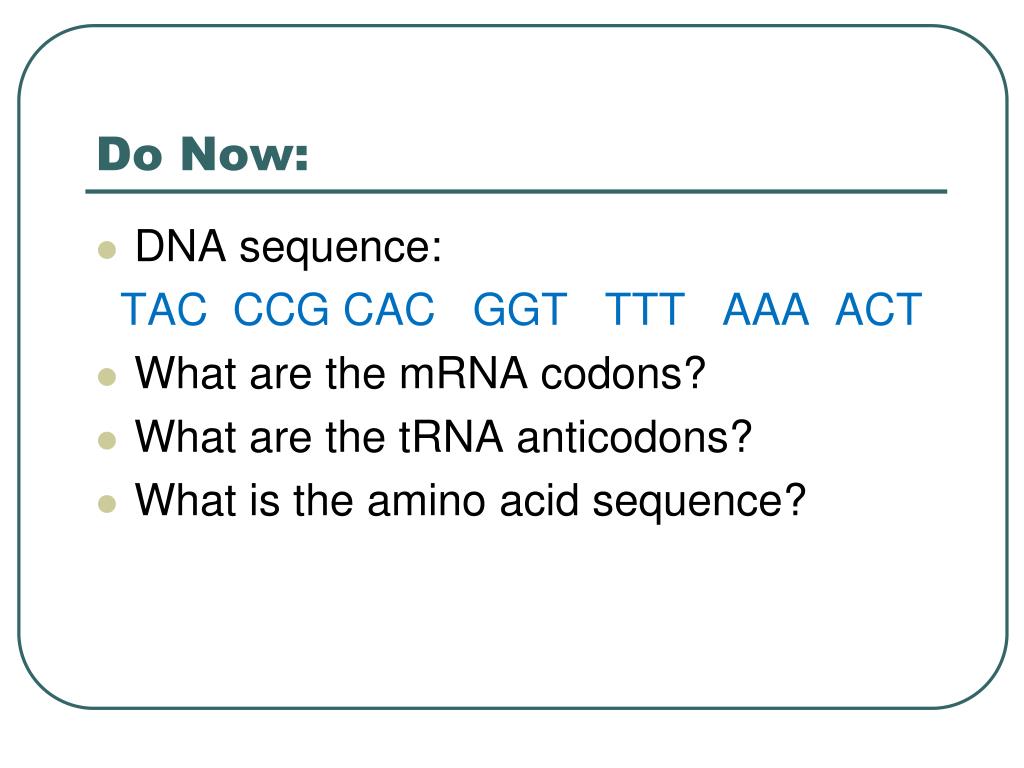The height and width of the screenshot is (768, 1024).
Task: Click the TTT codon
Action: click(645, 310)
